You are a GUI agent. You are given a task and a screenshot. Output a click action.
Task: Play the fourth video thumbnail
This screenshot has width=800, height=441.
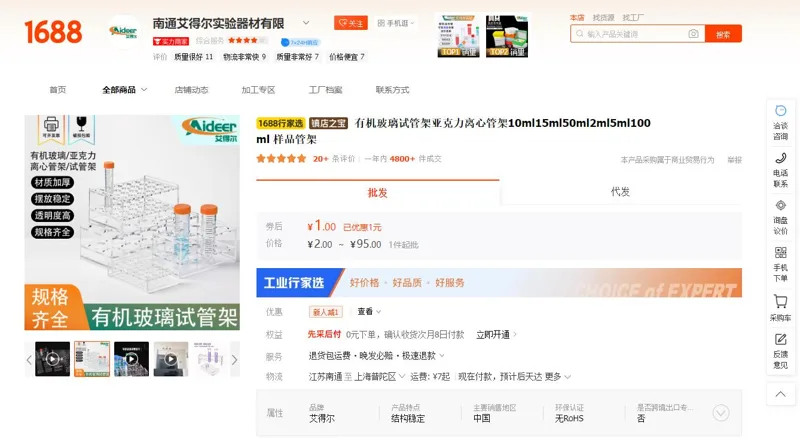(x=171, y=359)
